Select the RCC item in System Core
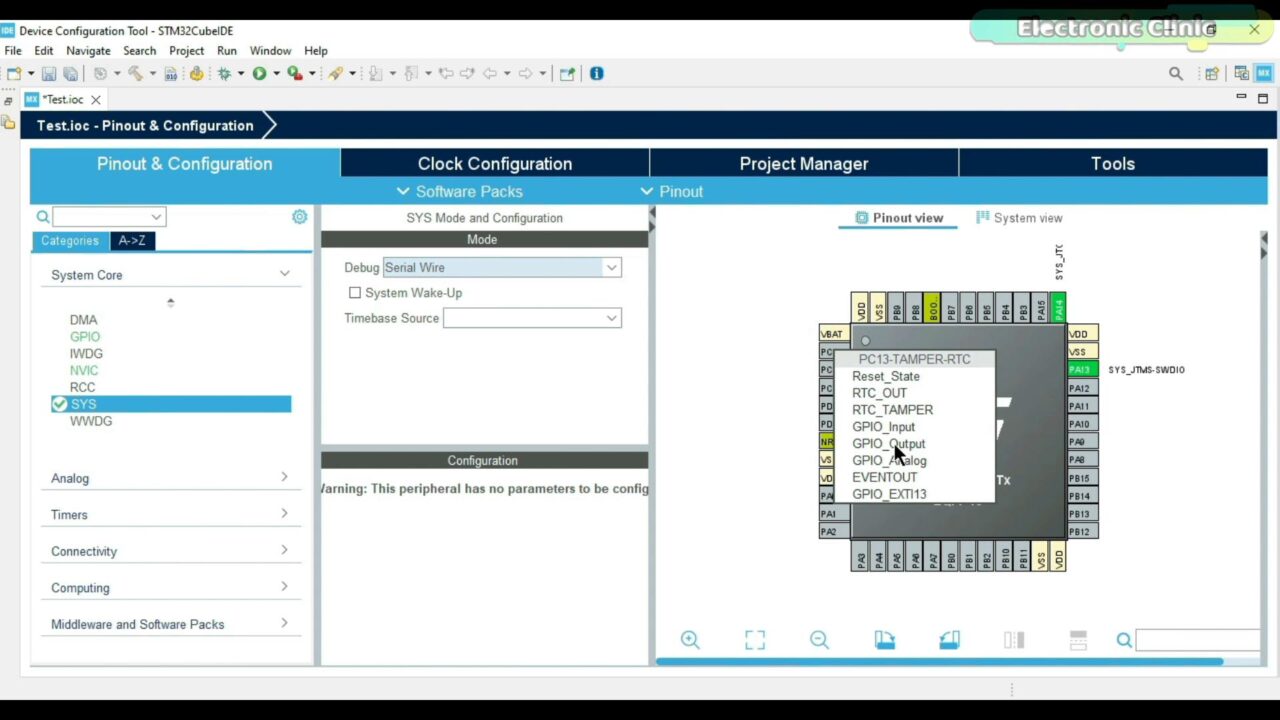The height and width of the screenshot is (720, 1280). pyautogui.click(x=82, y=387)
